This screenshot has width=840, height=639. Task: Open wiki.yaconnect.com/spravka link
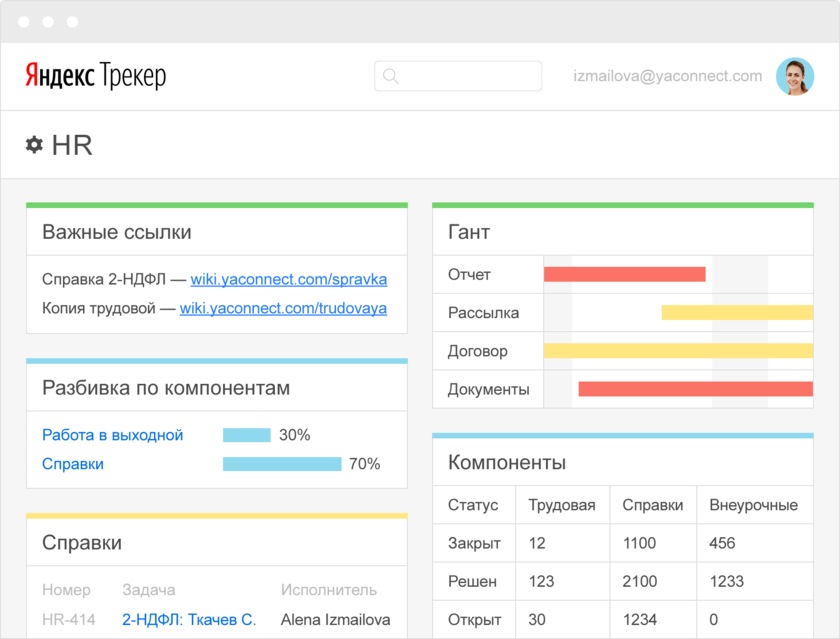pyautogui.click(x=288, y=279)
